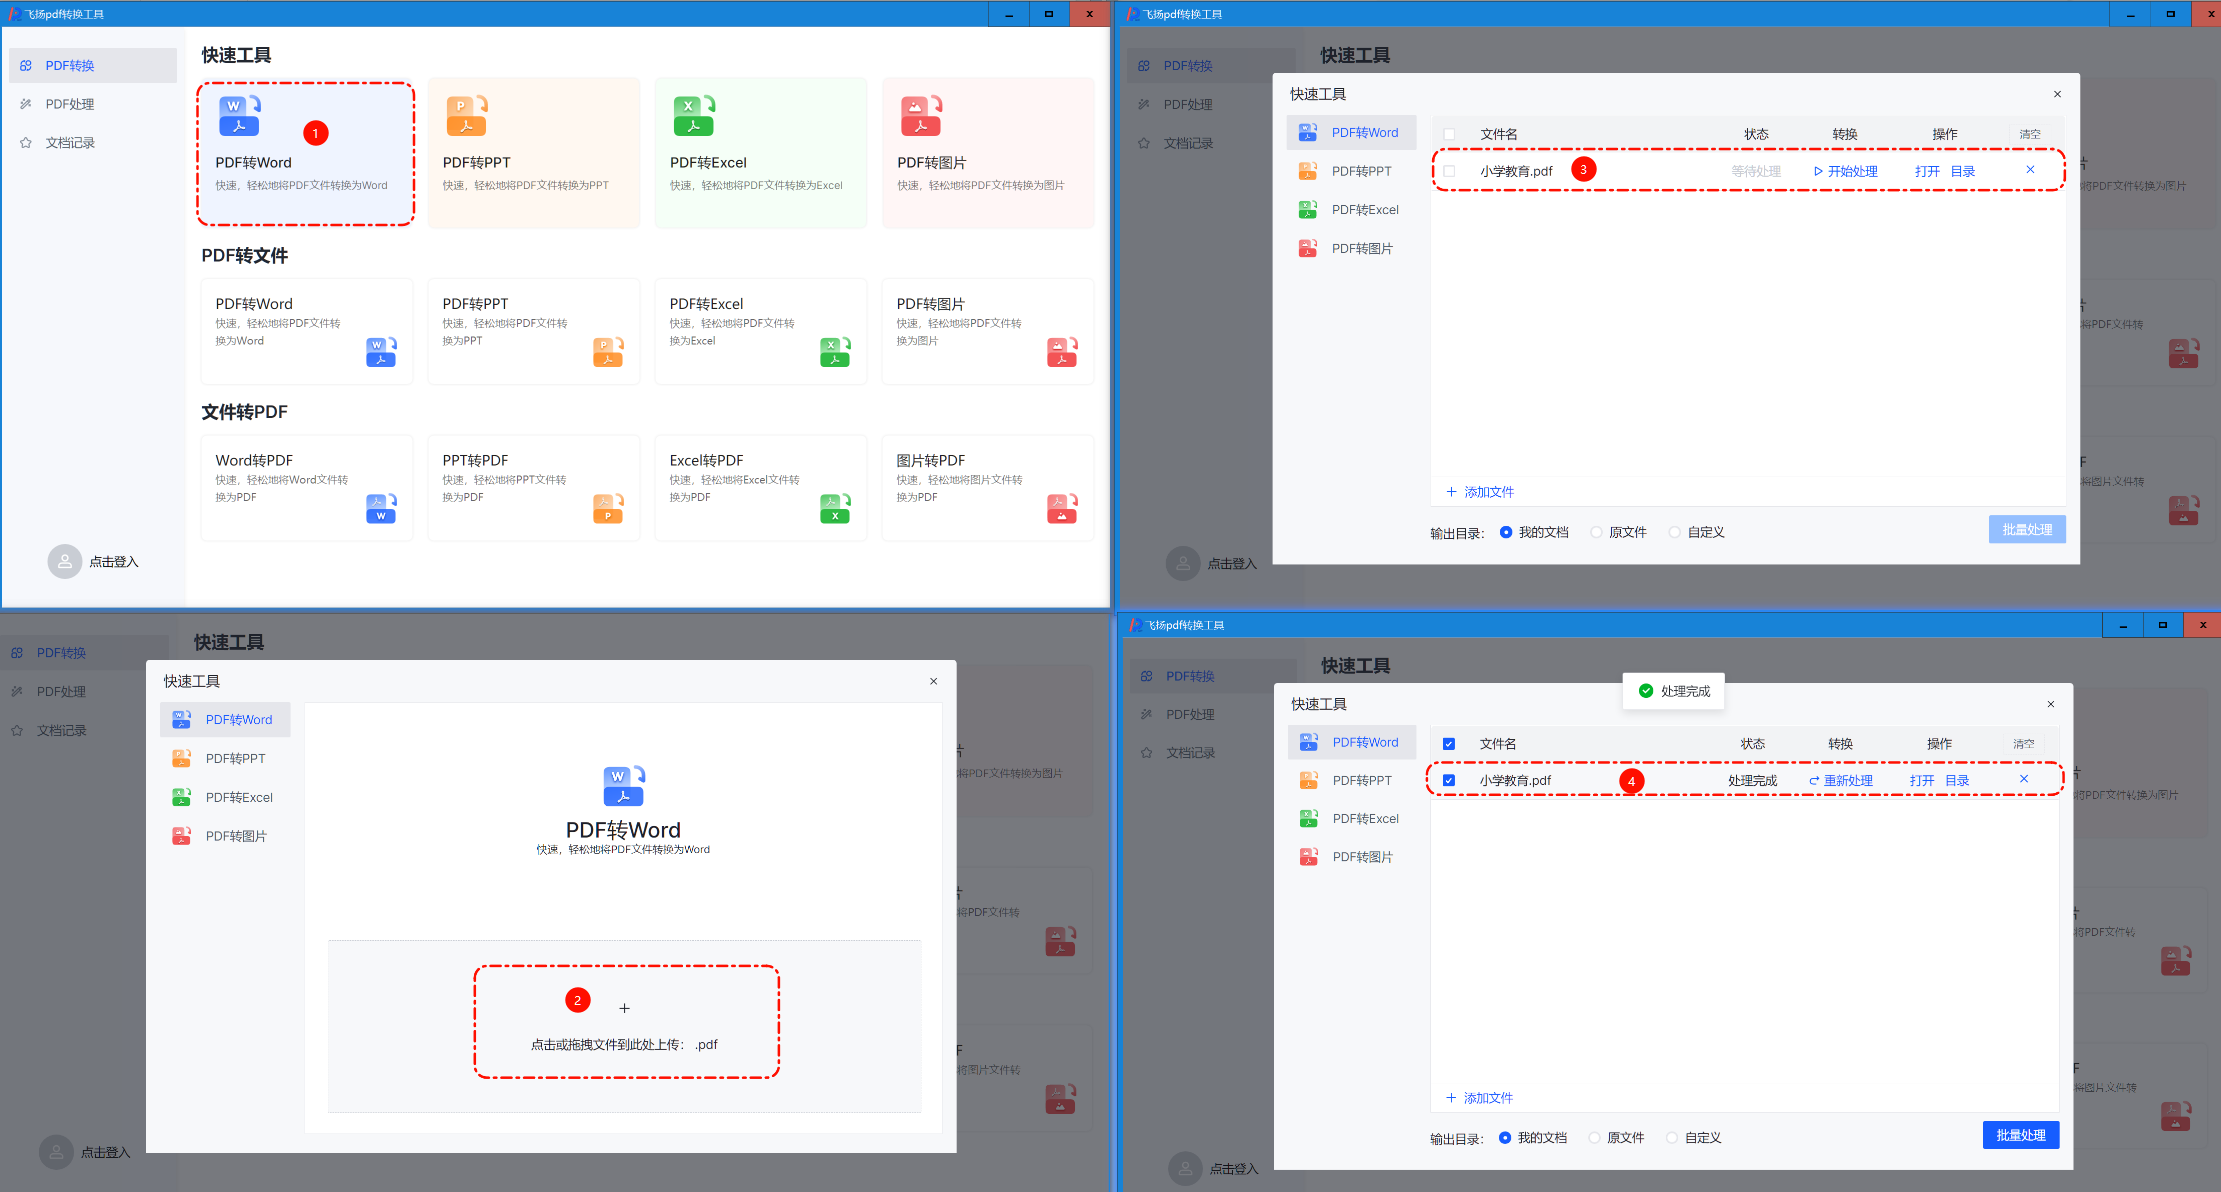The image size is (2221, 1192).
Task: Select PDF转PPT tab in bottom-left dialog
Action: point(225,758)
